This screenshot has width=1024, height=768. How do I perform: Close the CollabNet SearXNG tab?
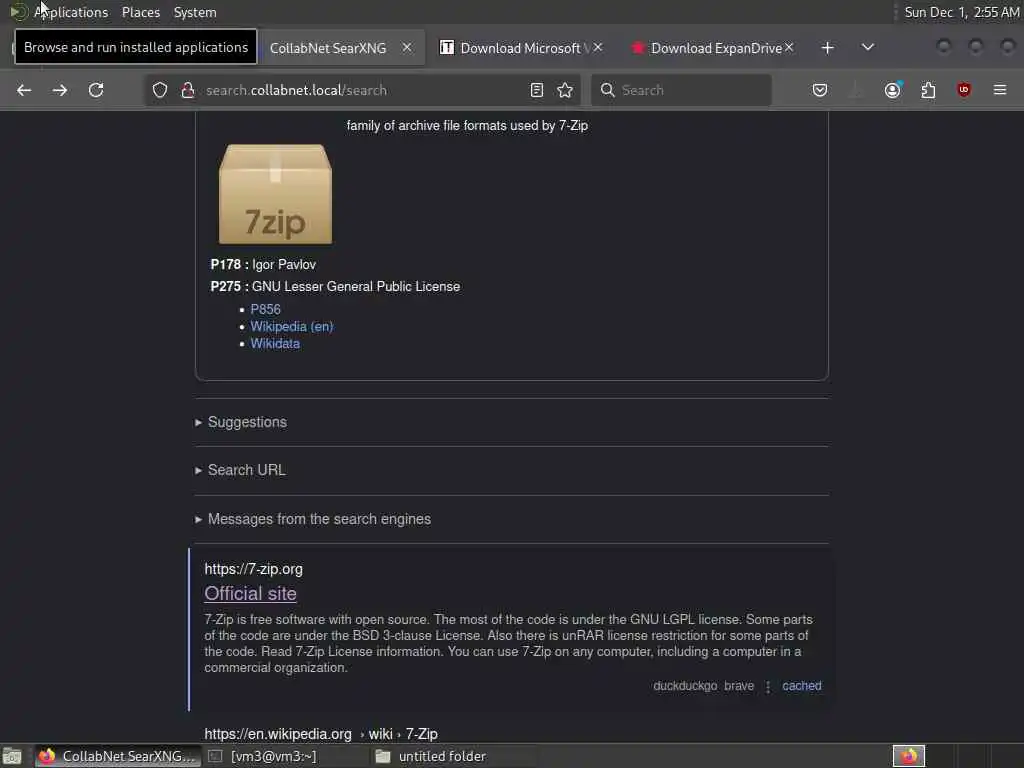(407, 48)
